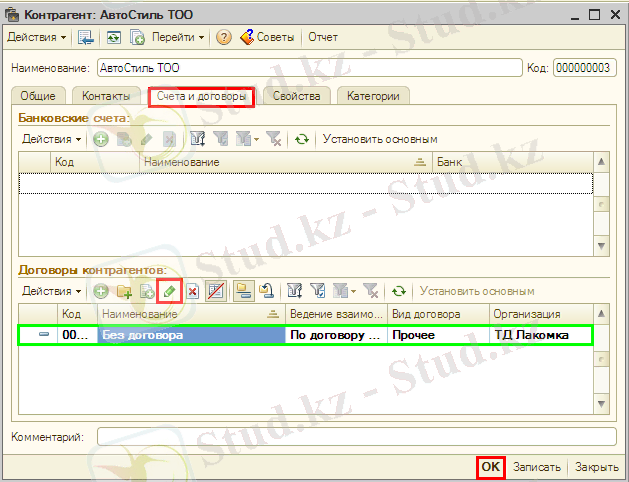Click the ТД Лакомка cell
This screenshot has width=629, height=482.
(x=540, y=335)
